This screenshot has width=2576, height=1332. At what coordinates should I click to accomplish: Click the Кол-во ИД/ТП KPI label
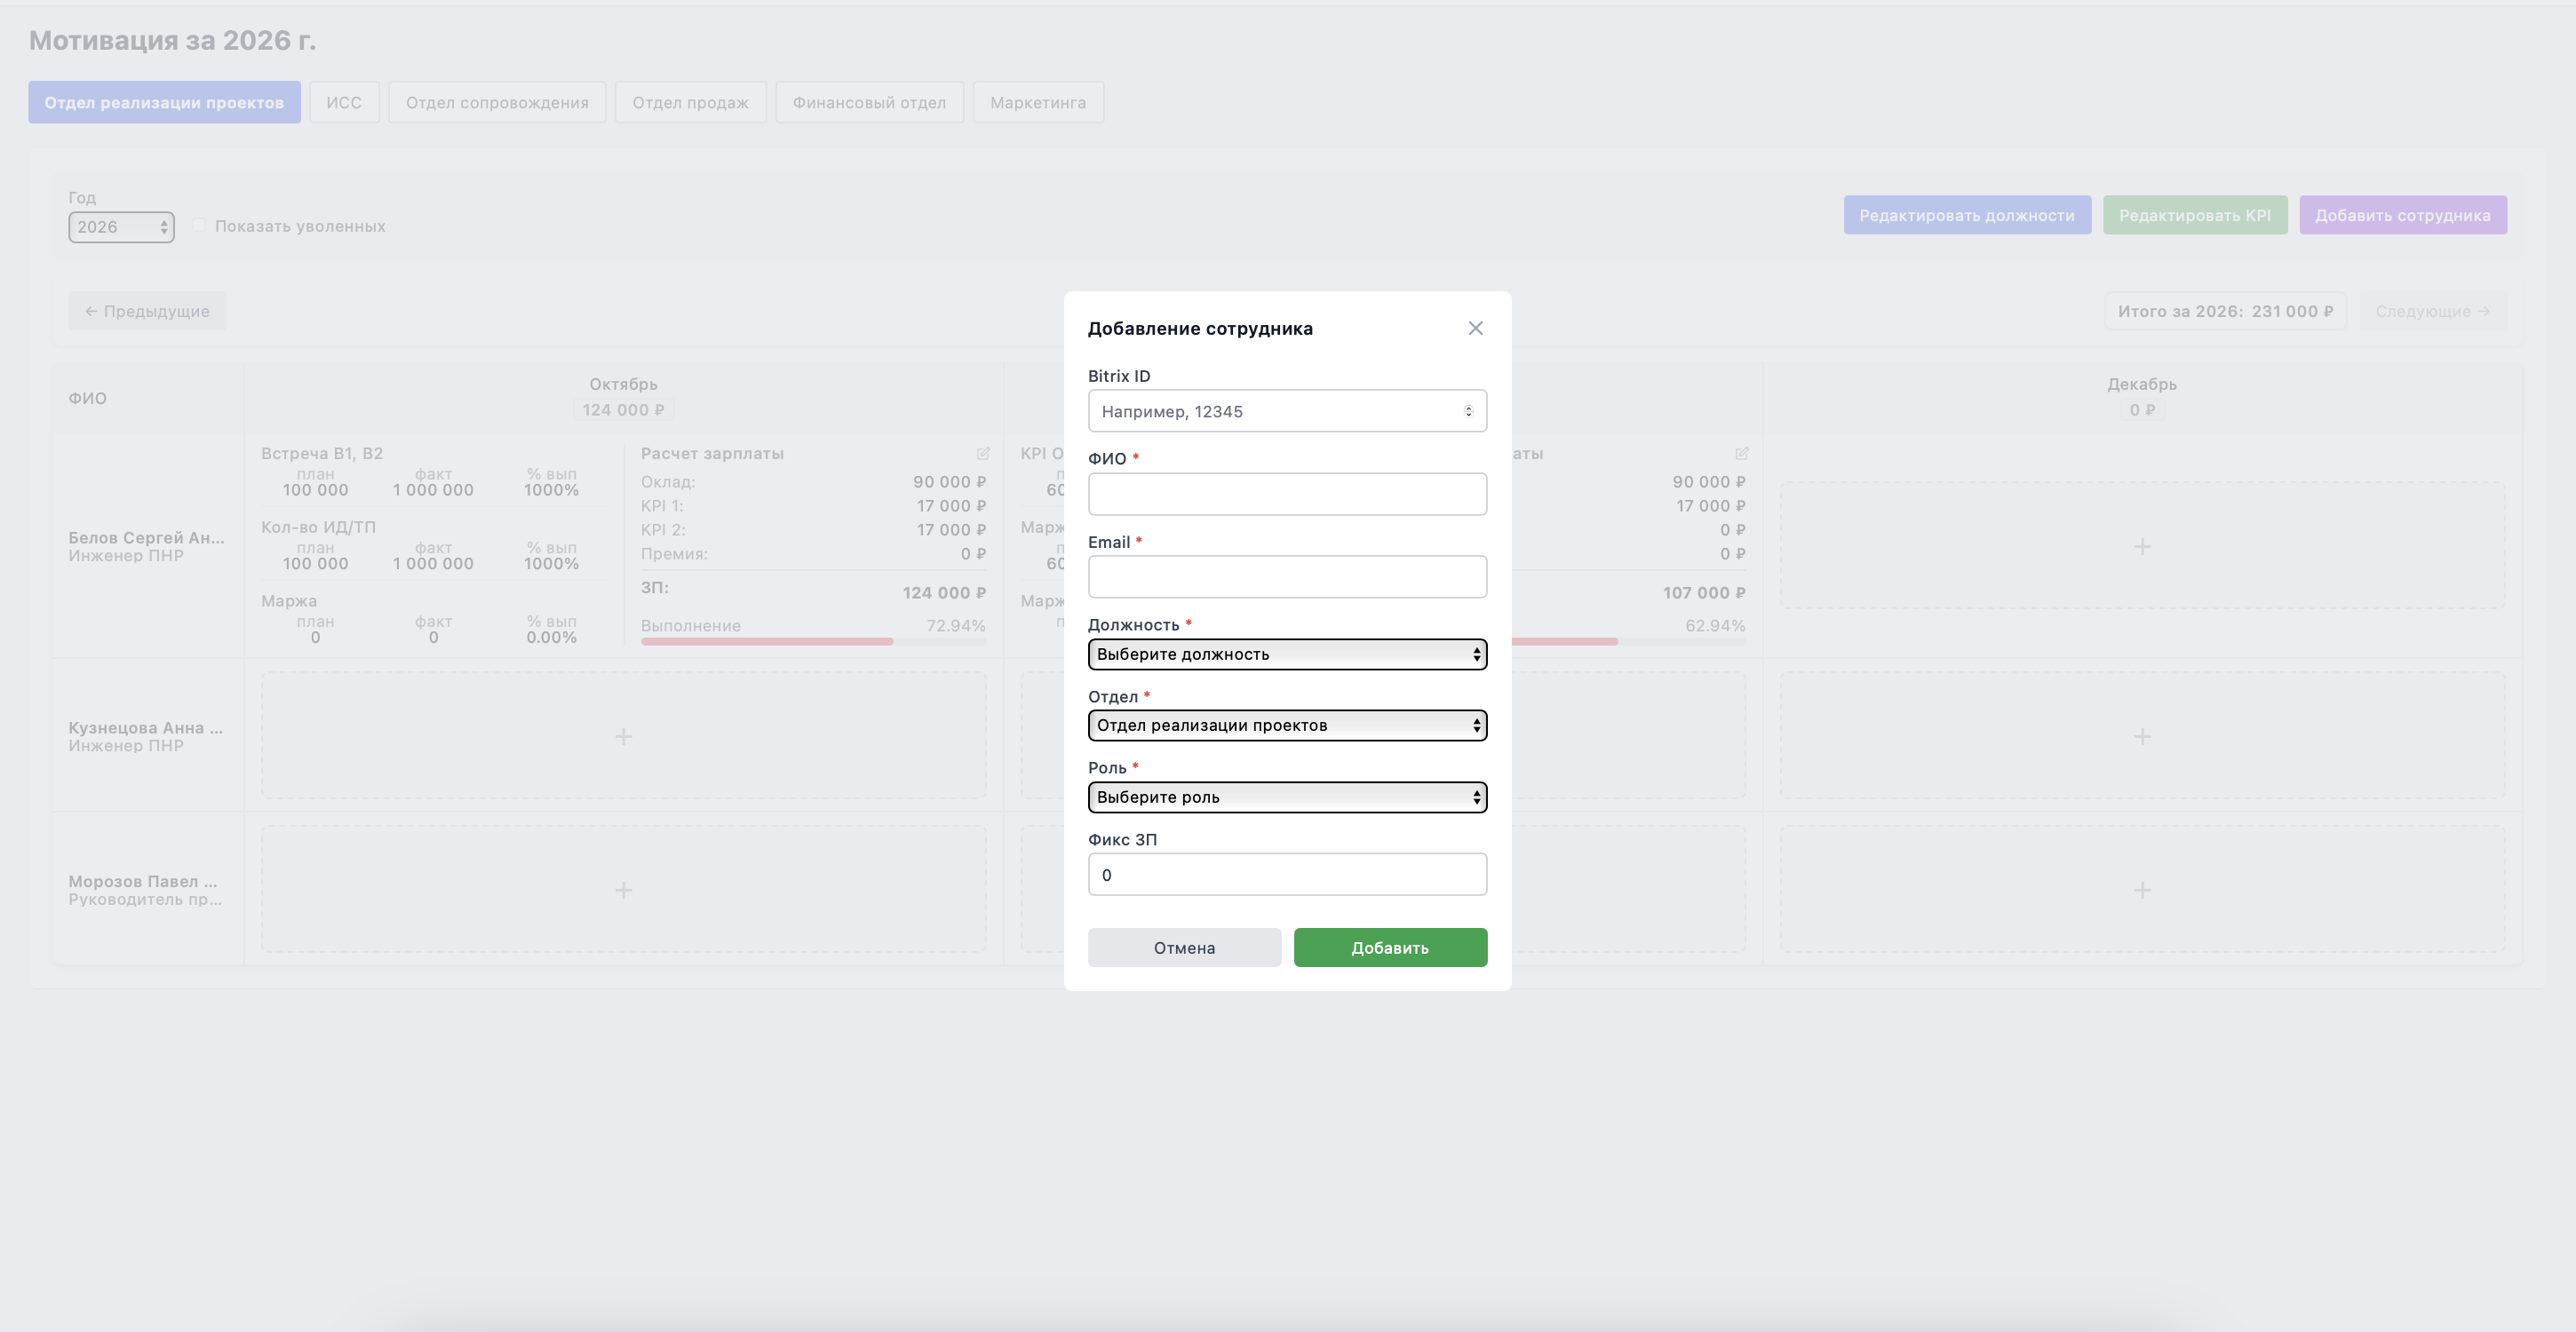tap(318, 527)
